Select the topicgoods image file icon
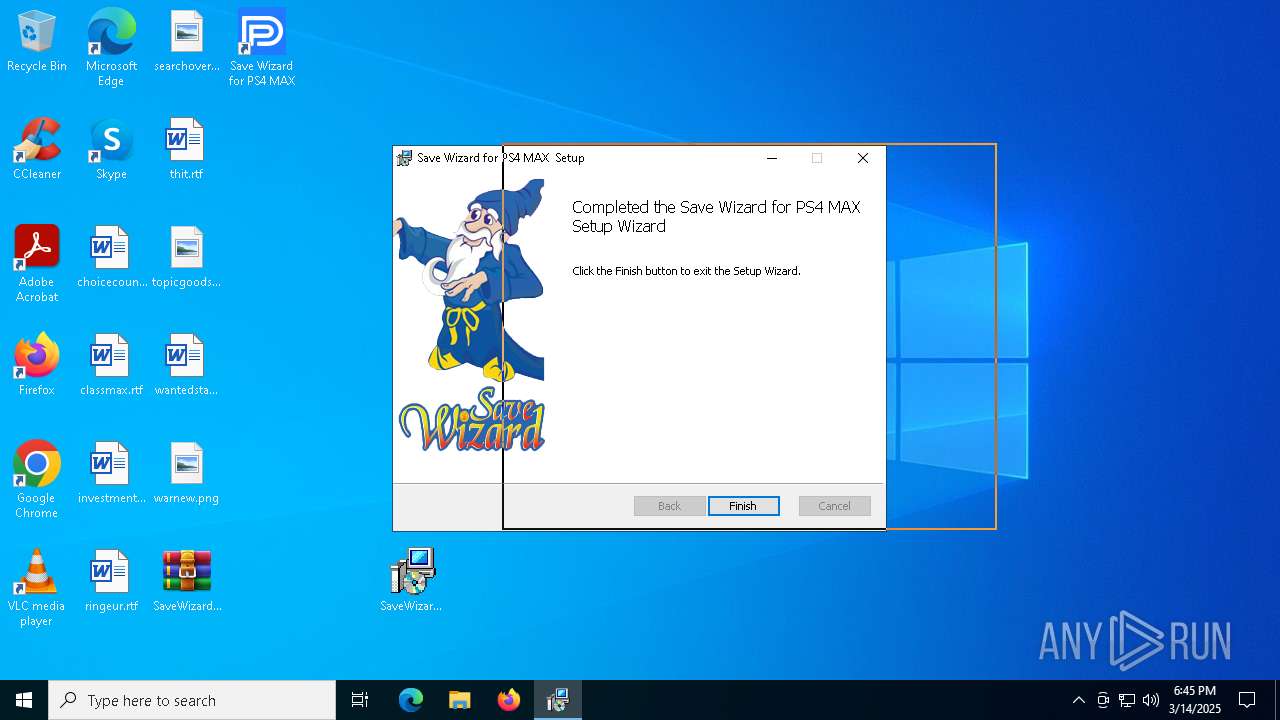This screenshot has width=1280, height=720. (186, 257)
